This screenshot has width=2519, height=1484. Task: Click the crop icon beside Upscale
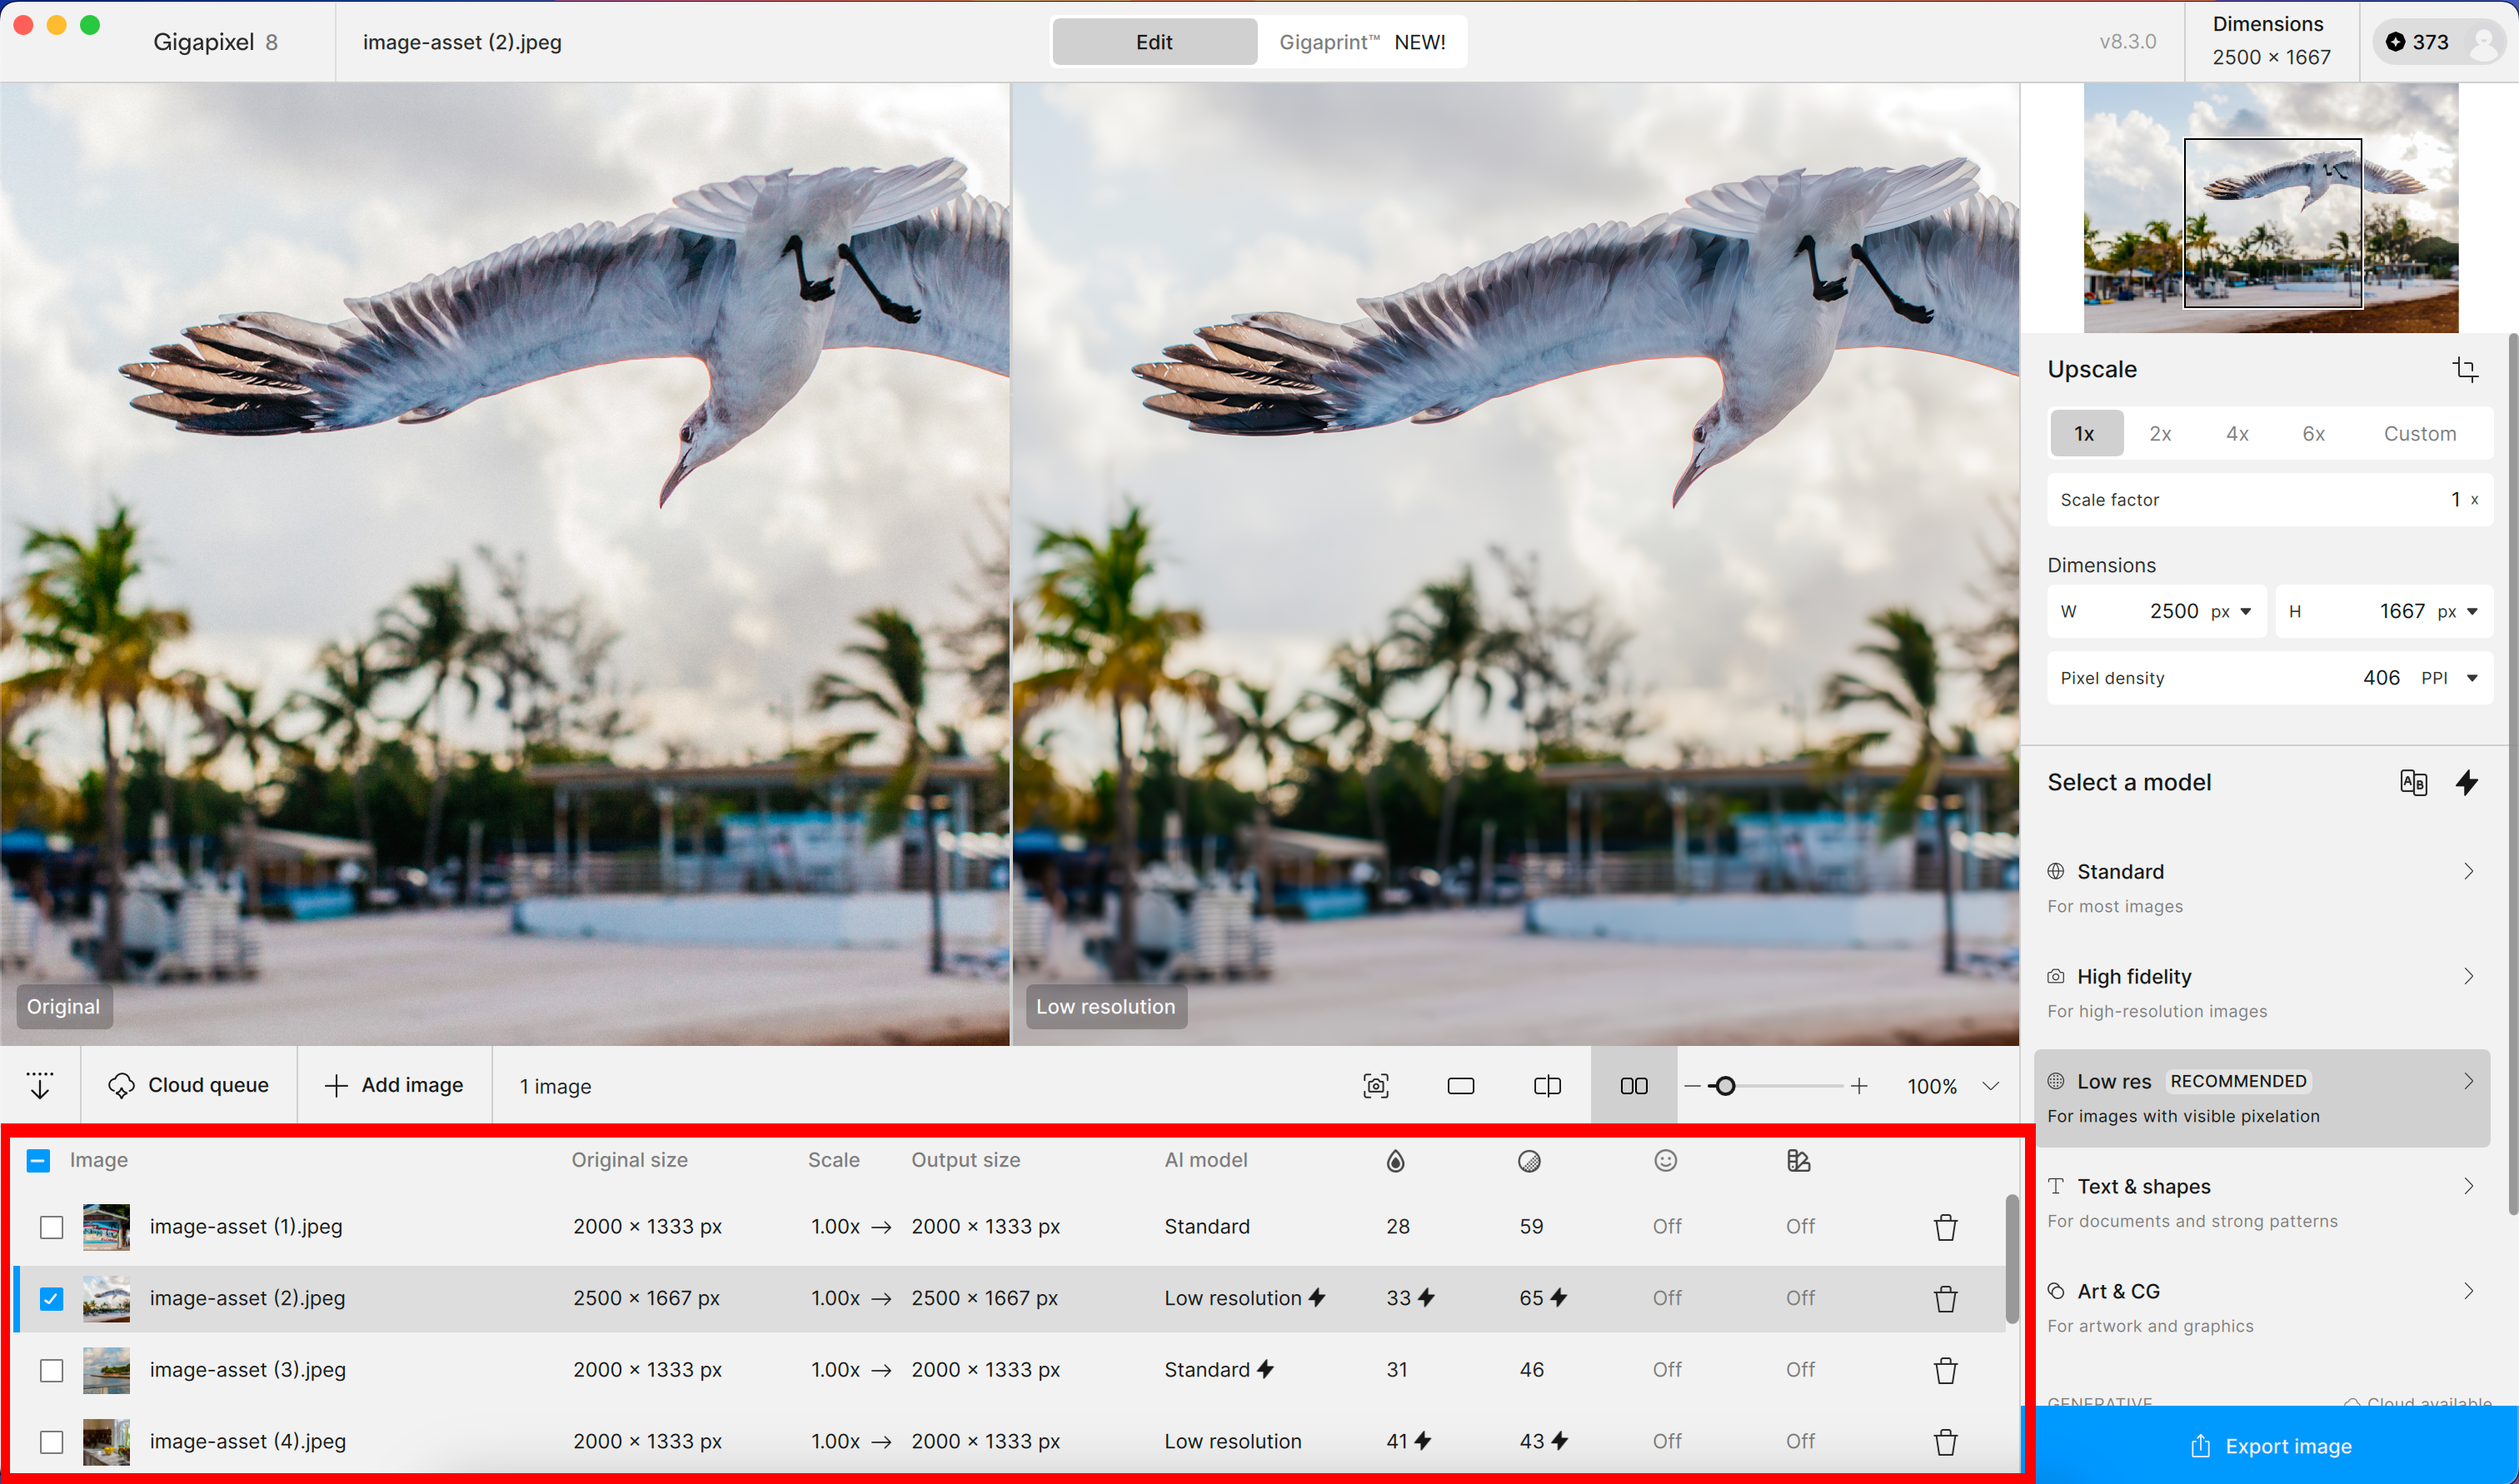pyautogui.click(x=2464, y=369)
